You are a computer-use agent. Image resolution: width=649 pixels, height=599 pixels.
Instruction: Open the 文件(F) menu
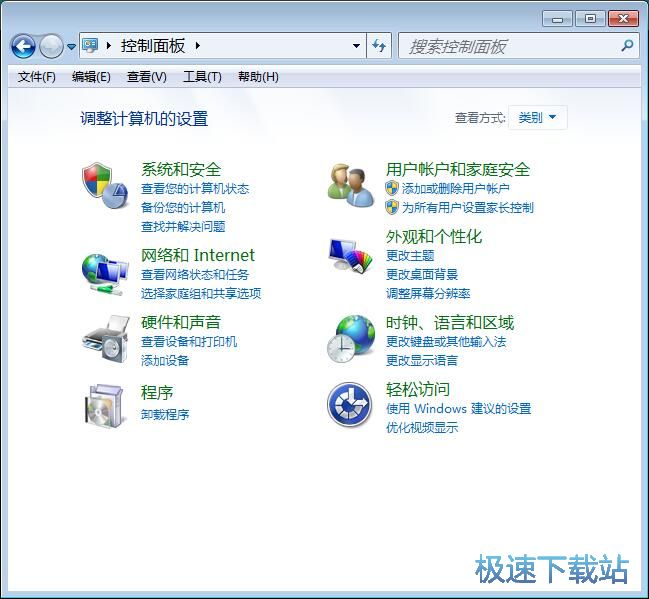(36, 77)
